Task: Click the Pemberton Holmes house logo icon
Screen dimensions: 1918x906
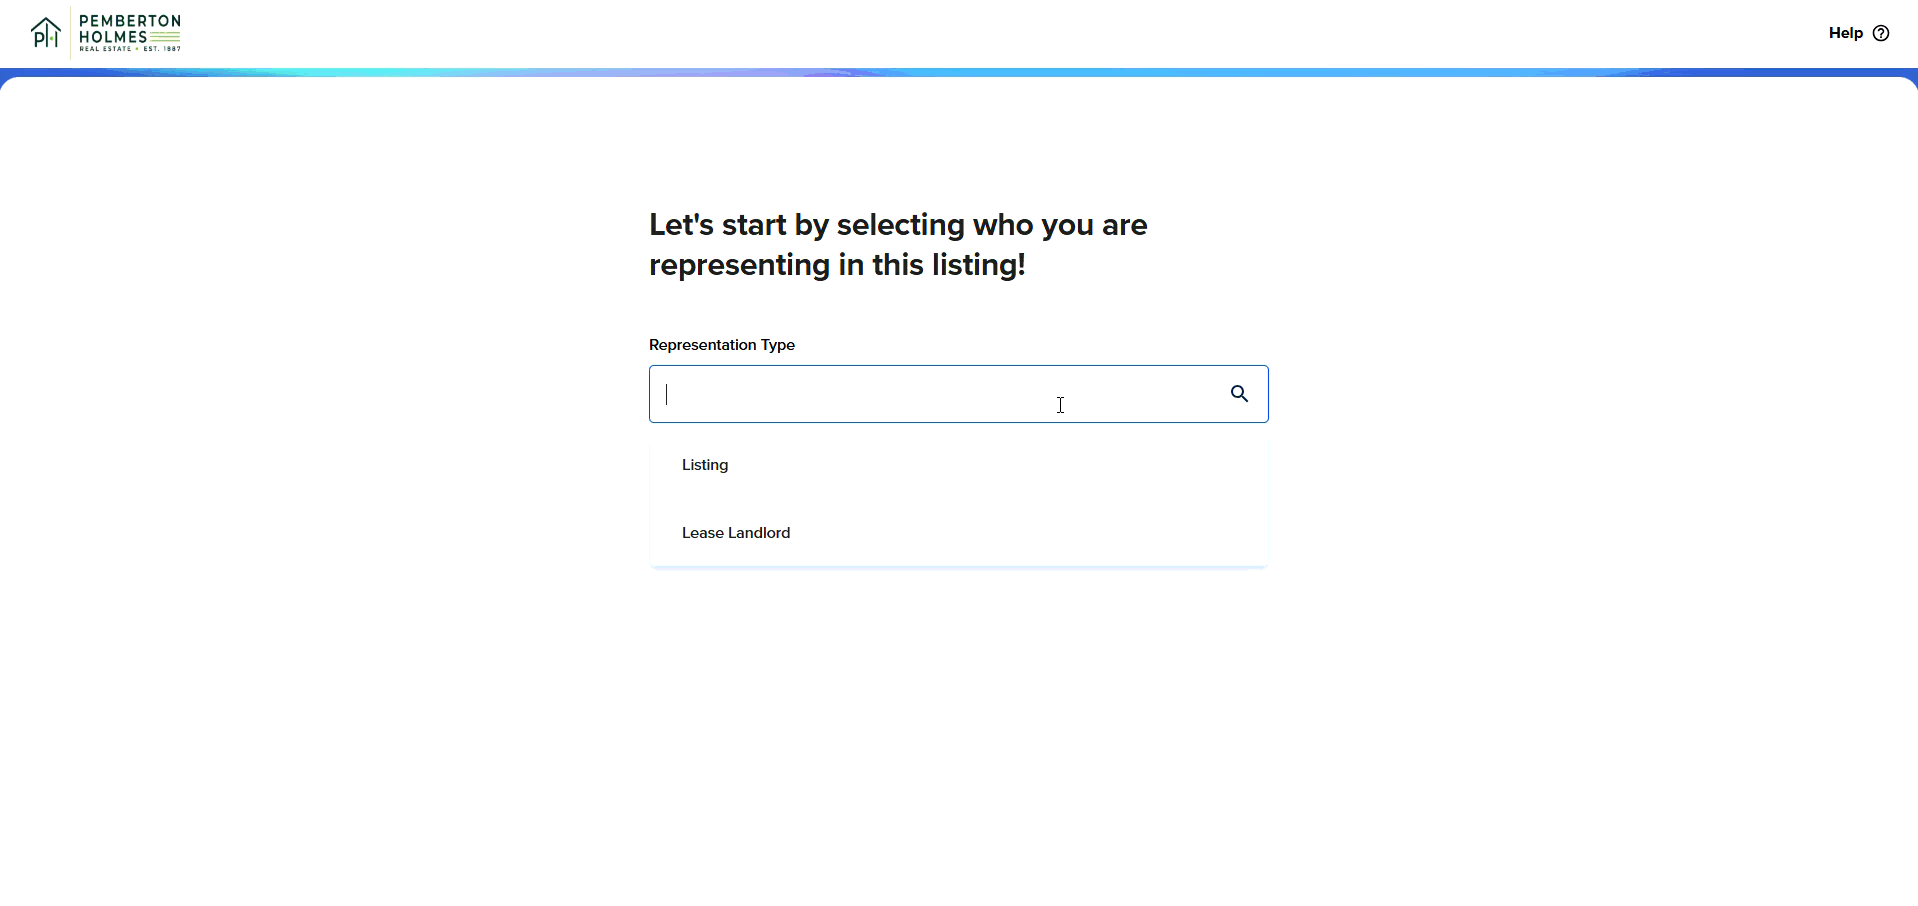Action: click(46, 33)
